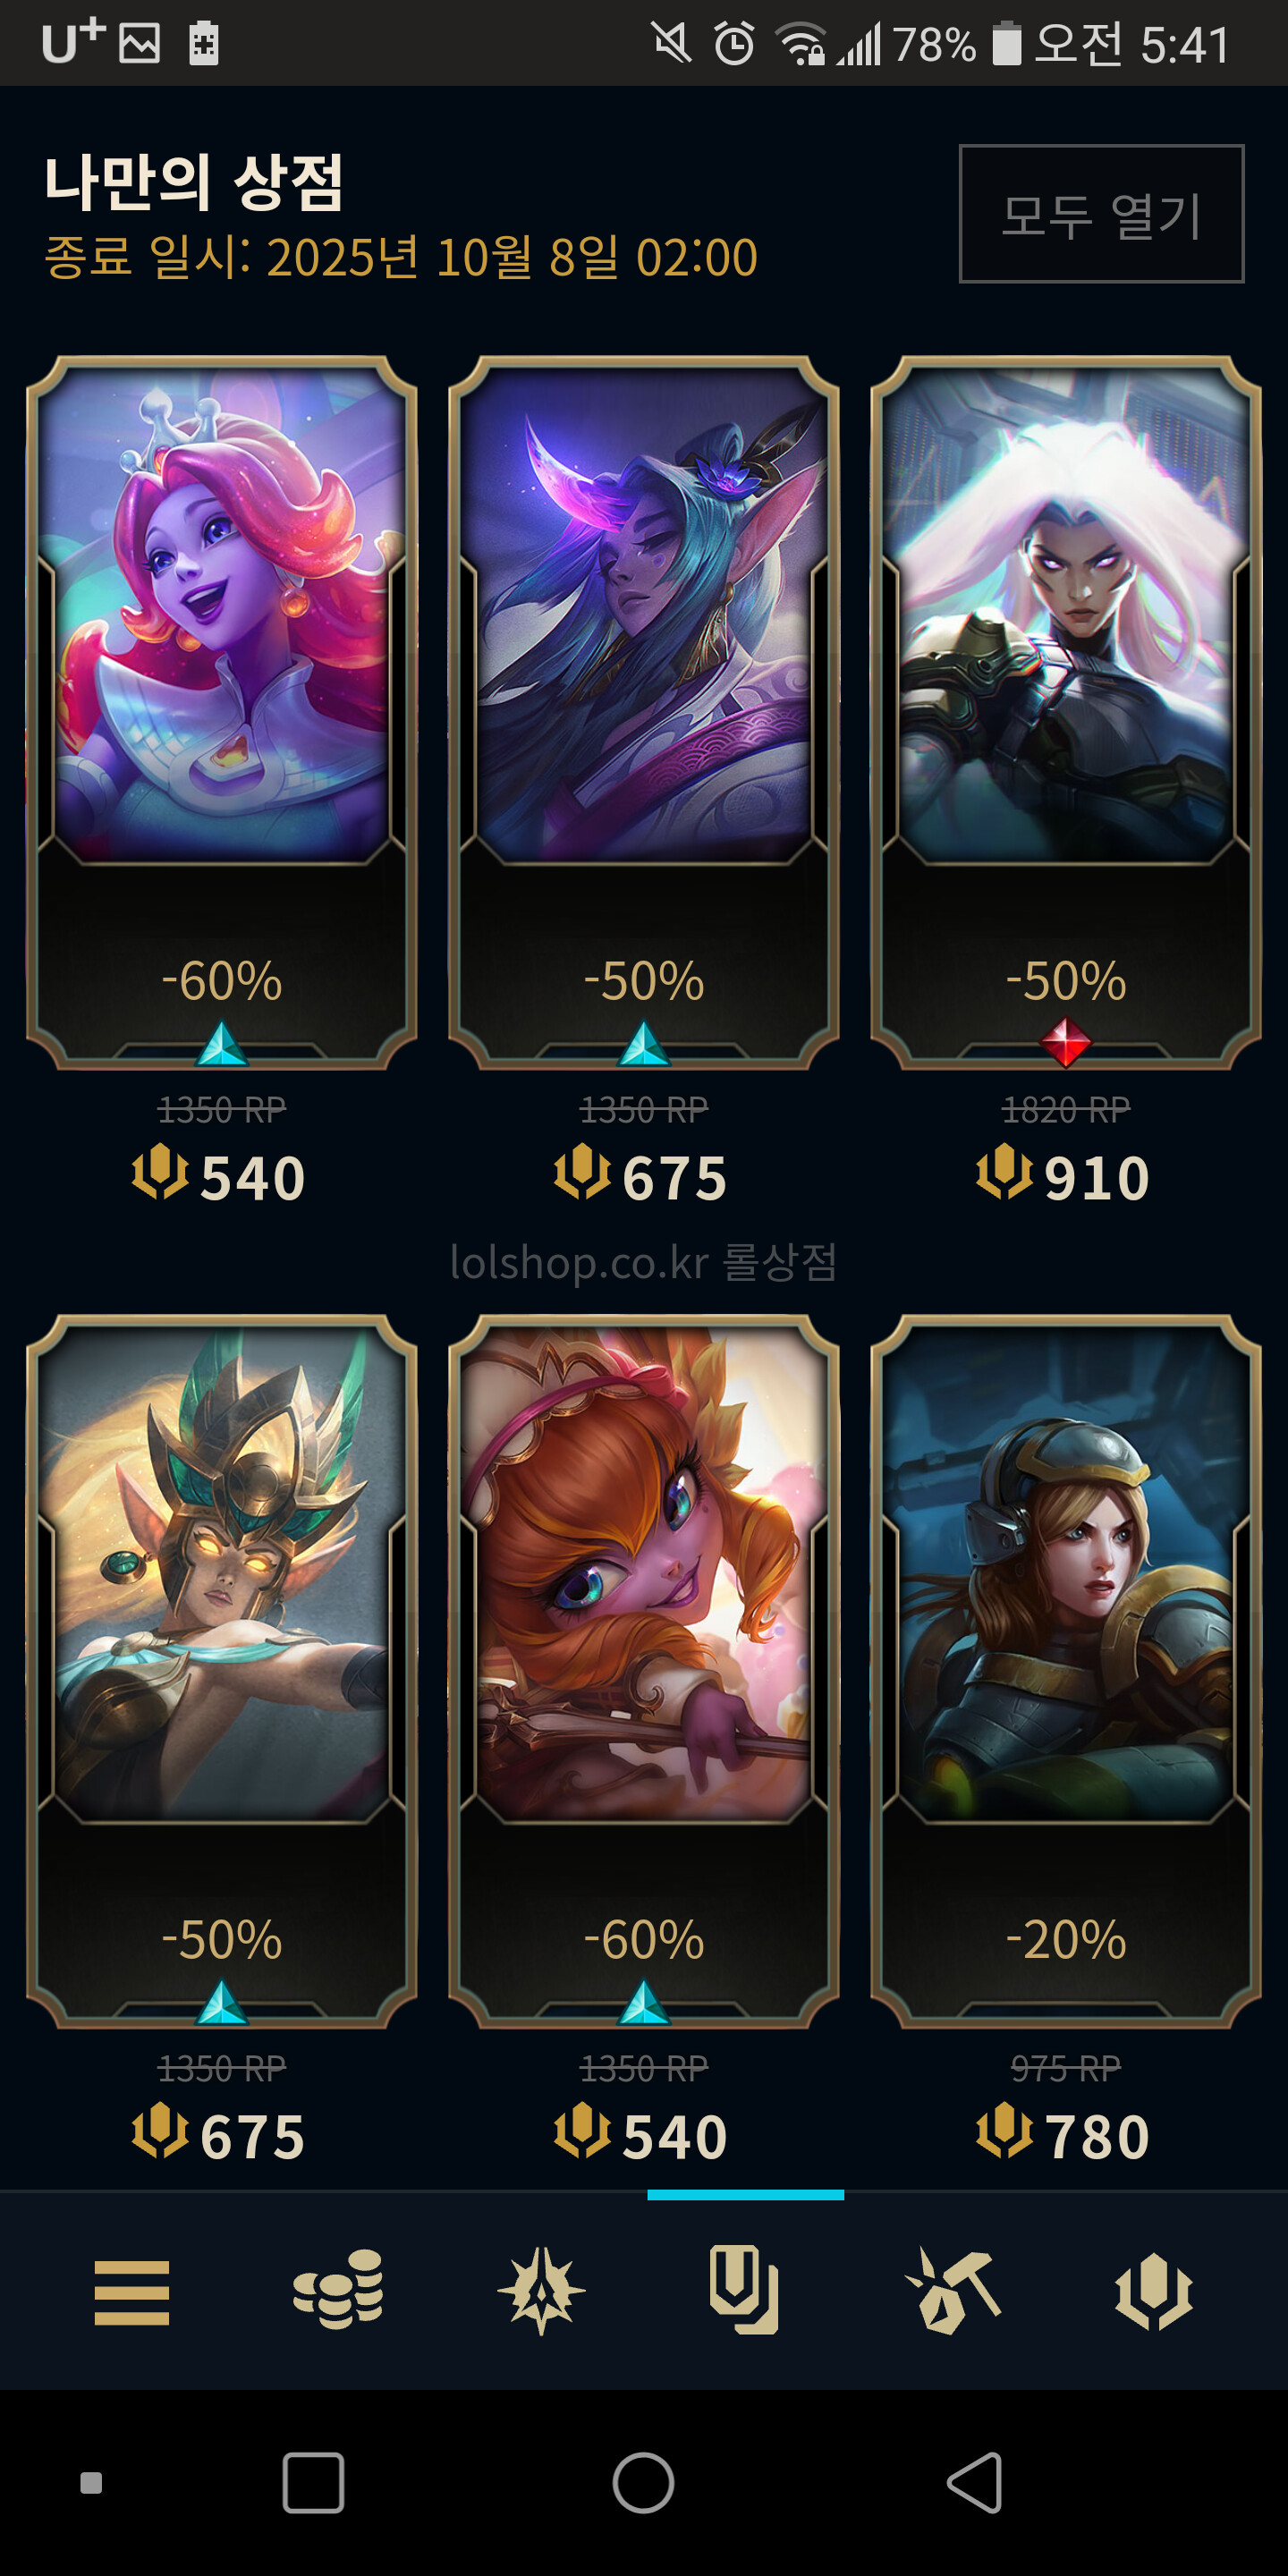Open the spiky star emblem tab
Image resolution: width=1288 pixels, height=2576 pixels.
coord(541,2290)
